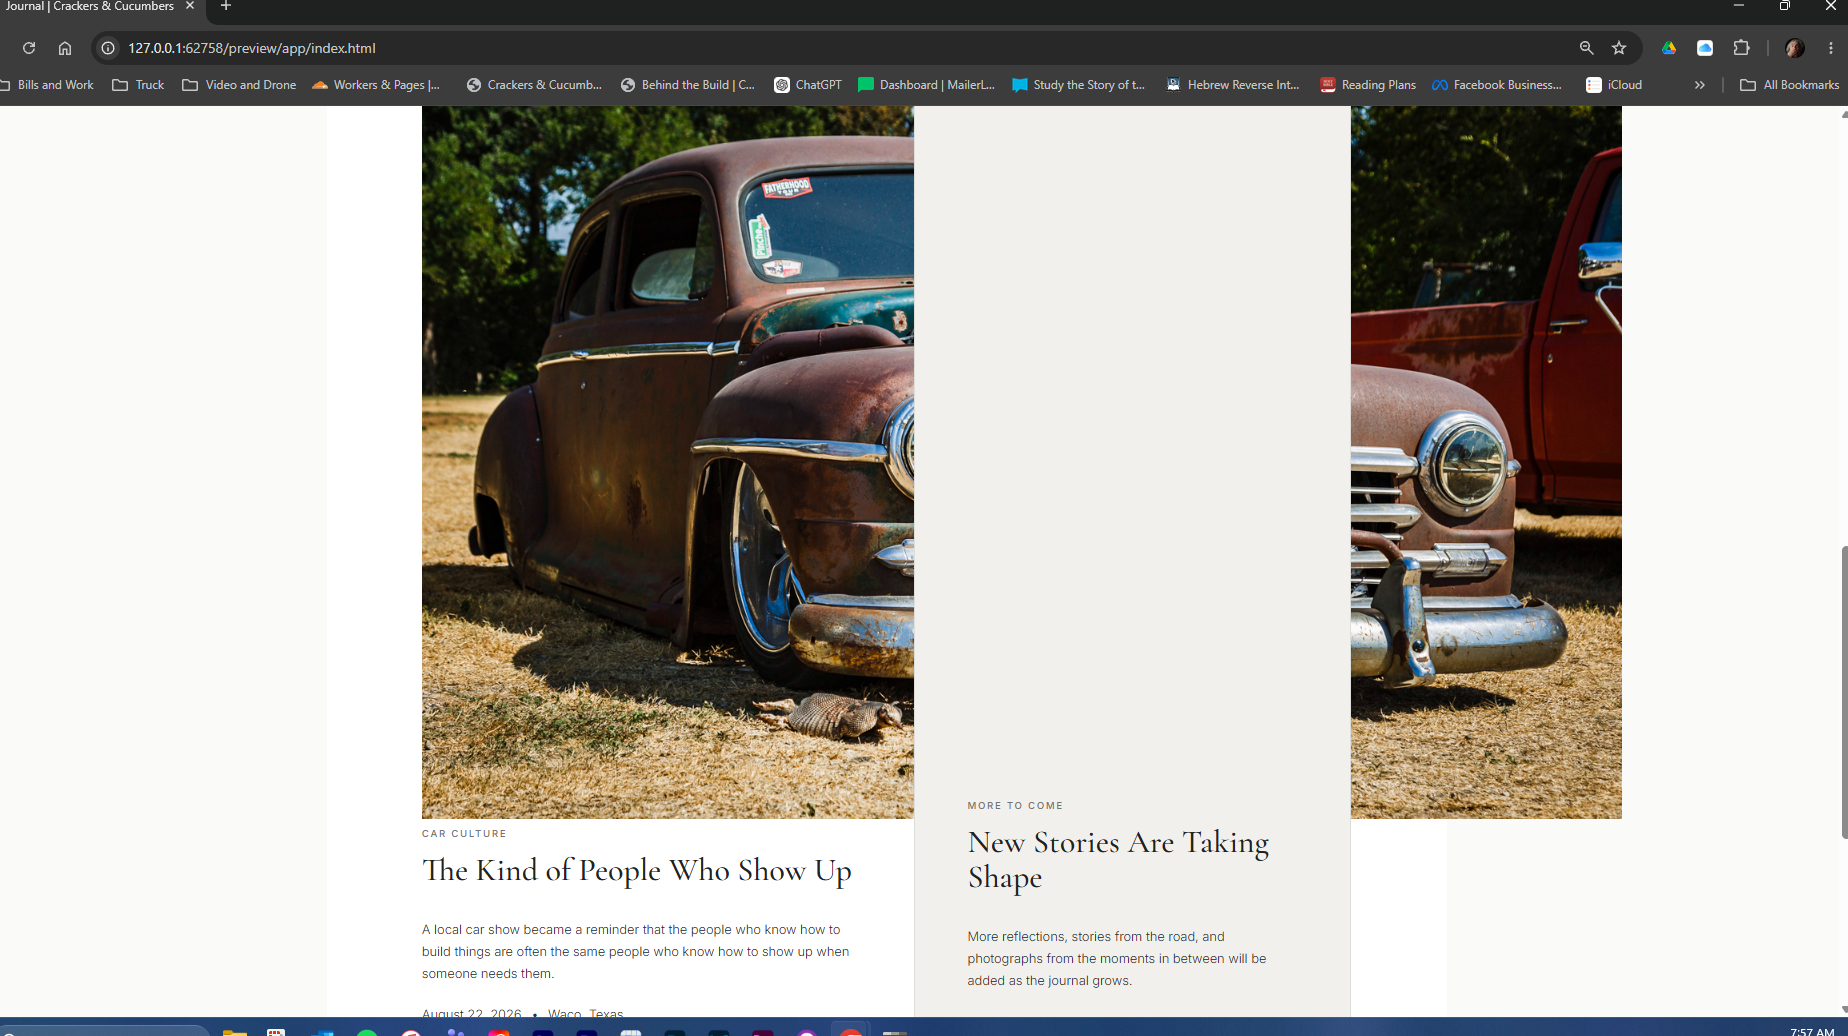The height and width of the screenshot is (1036, 1848).
Task: Open Chrome's three-dot menu
Action: pyautogui.click(x=1831, y=48)
